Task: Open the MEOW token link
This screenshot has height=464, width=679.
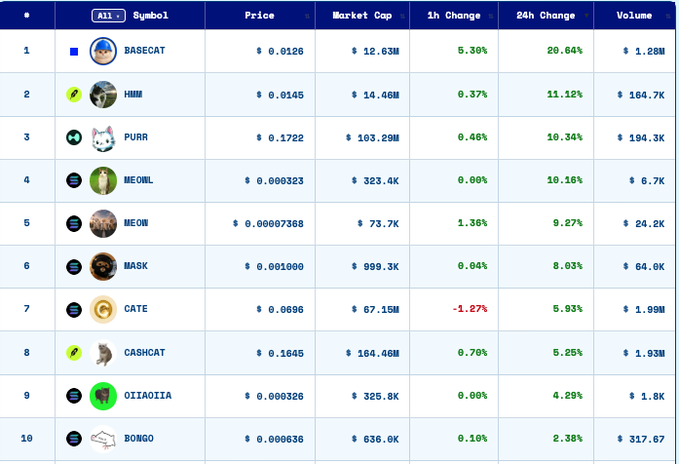Action: point(136,223)
